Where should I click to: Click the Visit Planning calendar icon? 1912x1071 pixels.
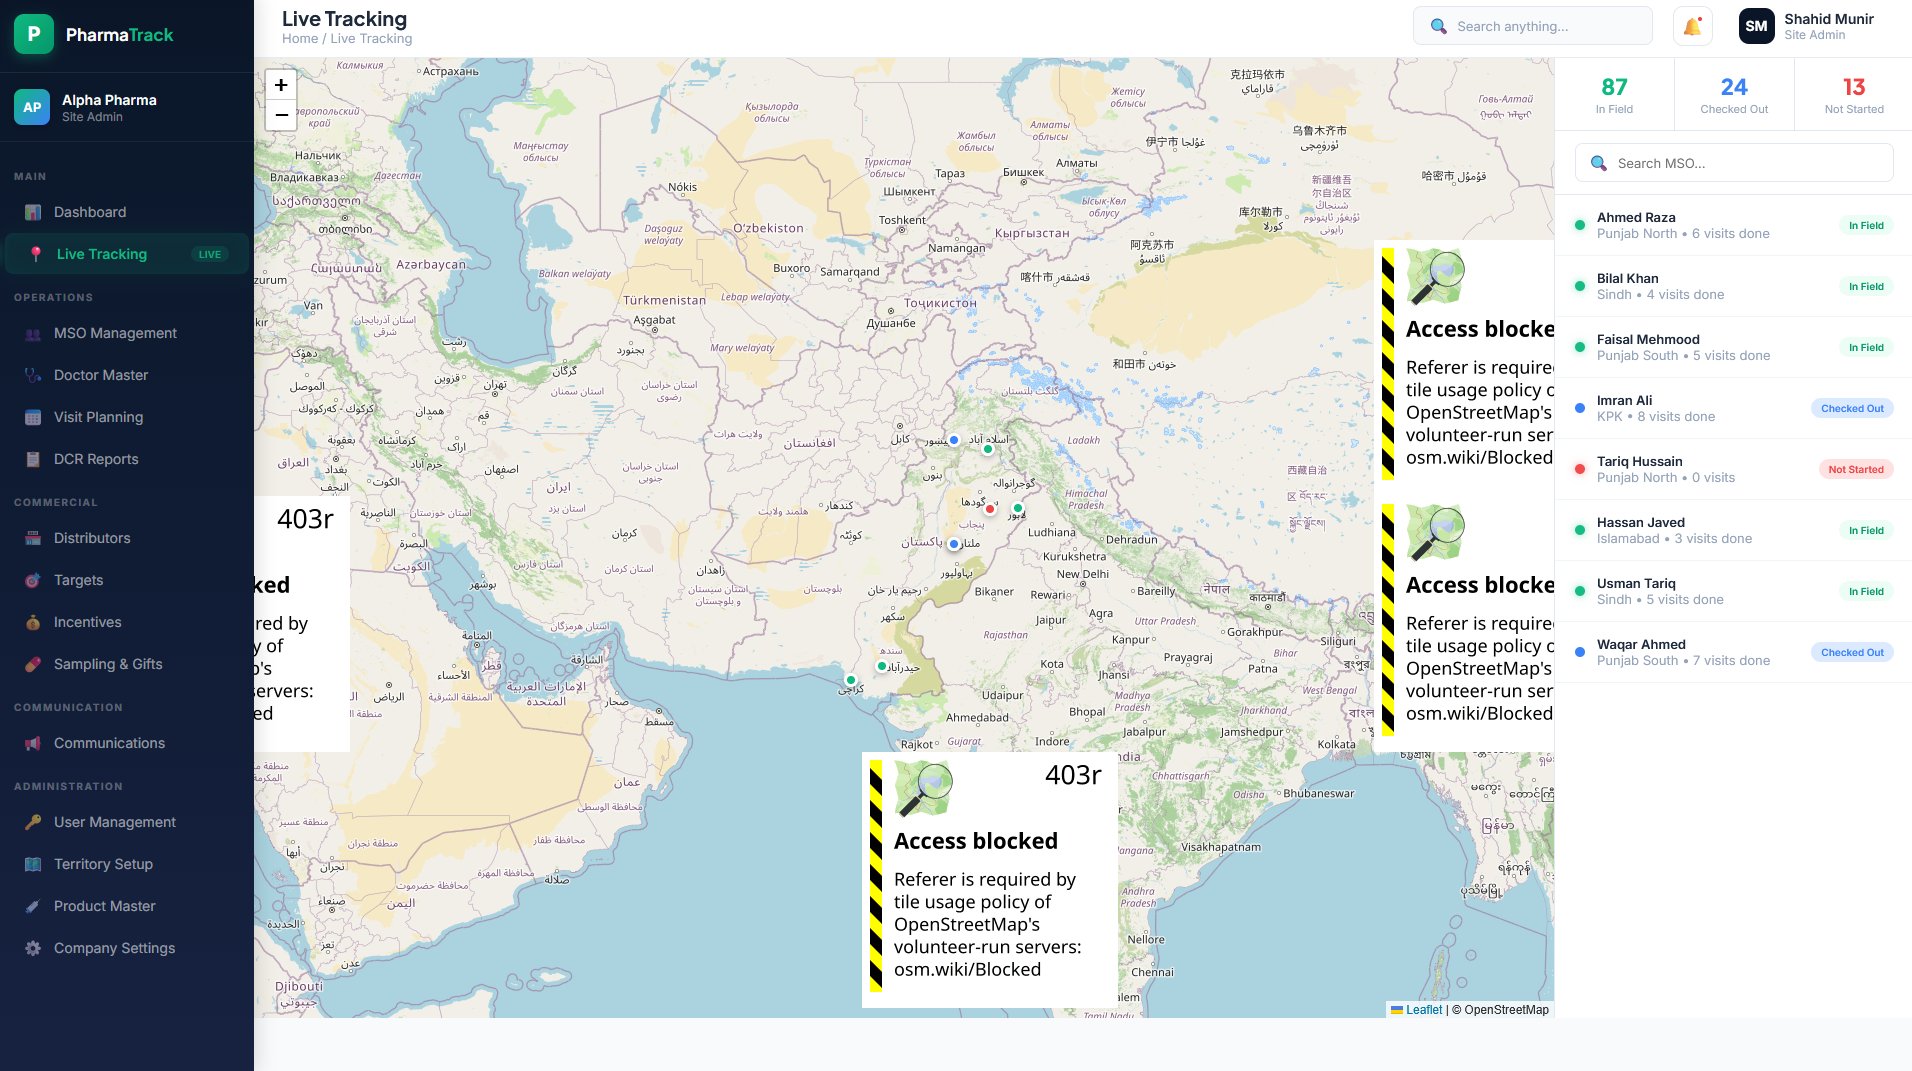pos(33,417)
